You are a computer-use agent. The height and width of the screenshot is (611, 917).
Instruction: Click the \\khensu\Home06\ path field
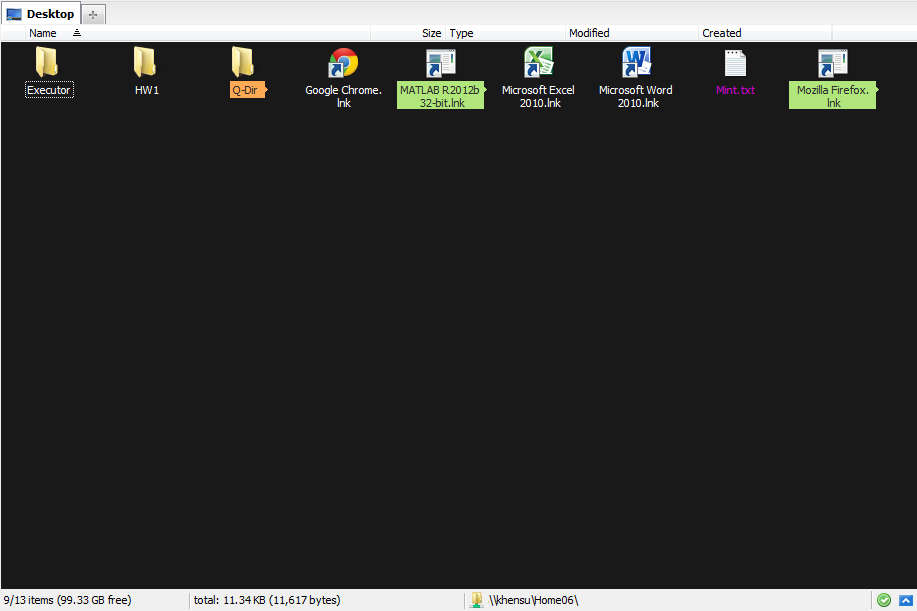534,600
